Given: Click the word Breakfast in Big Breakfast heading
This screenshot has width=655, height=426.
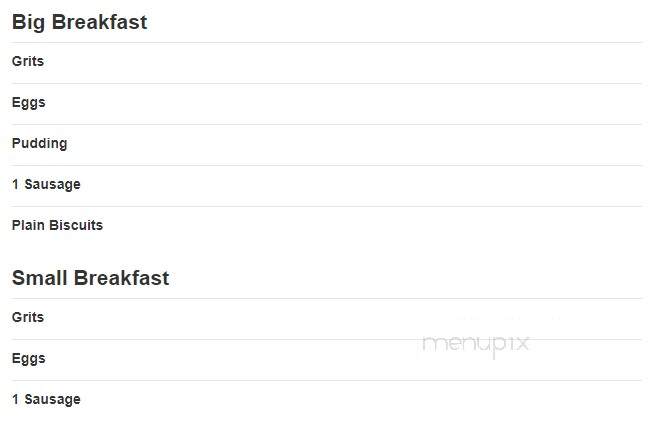Looking at the screenshot, I should click(99, 22).
